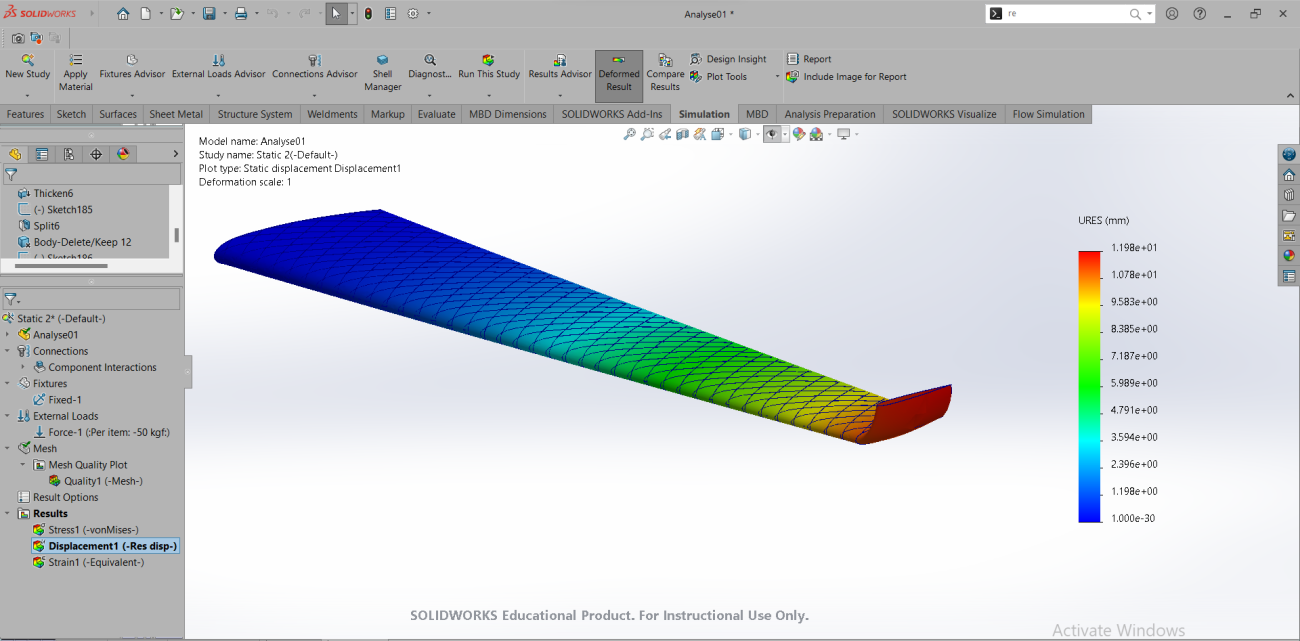Click the Save icon in the title bar
This screenshot has height=641, width=1300.
(209, 14)
